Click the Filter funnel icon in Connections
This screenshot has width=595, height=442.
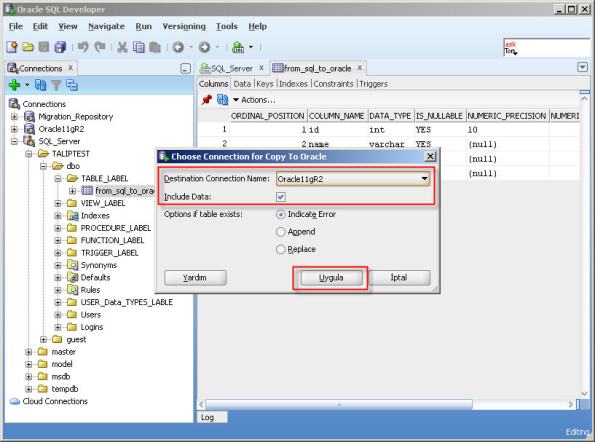pos(56,85)
